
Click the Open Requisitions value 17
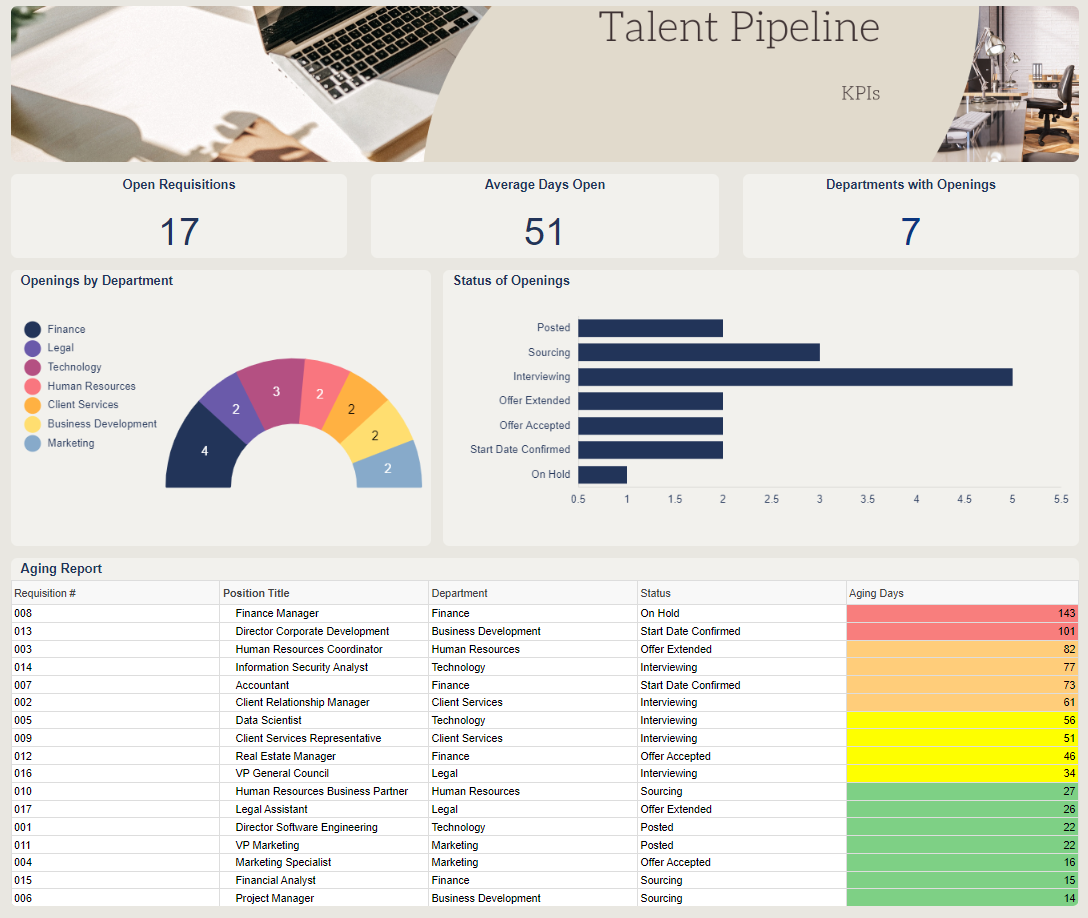point(179,232)
